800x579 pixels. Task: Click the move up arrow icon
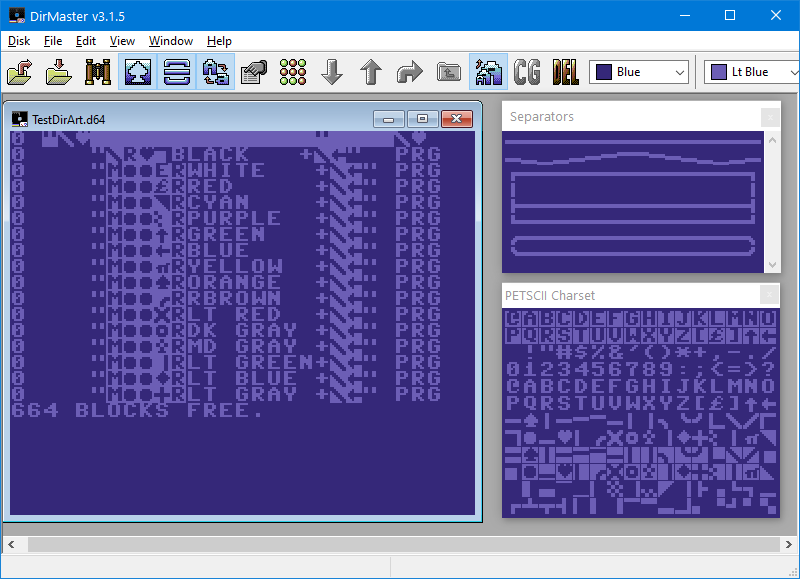pyautogui.click(x=371, y=72)
